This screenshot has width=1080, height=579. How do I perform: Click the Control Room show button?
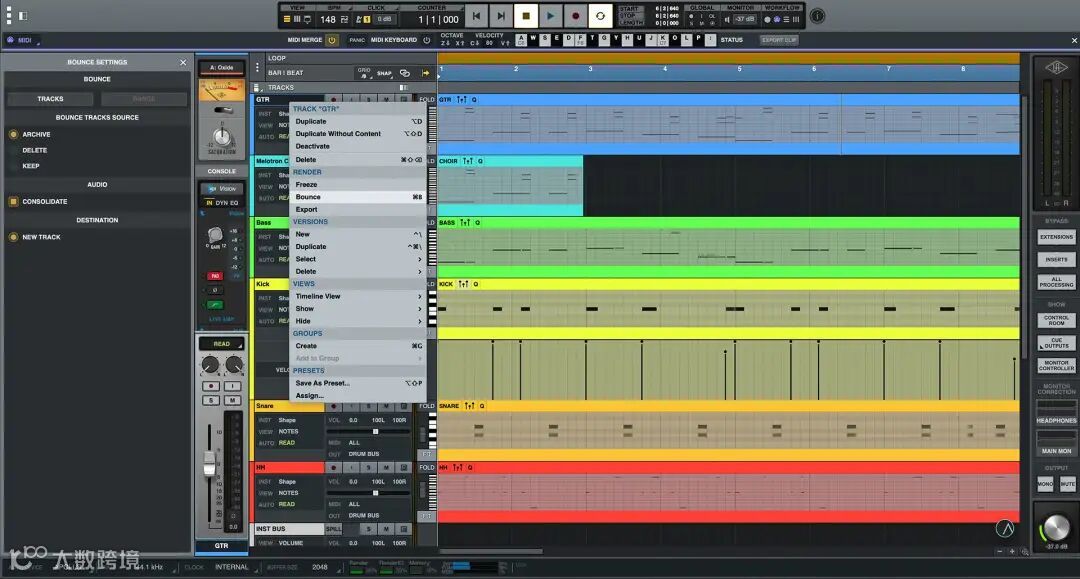(1056, 320)
